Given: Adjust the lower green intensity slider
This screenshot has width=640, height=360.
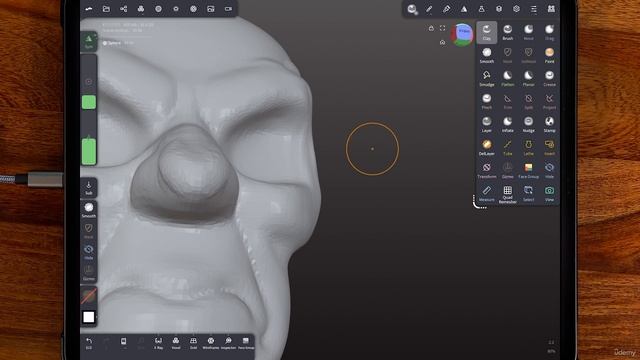Looking at the screenshot, I should [x=89, y=151].
